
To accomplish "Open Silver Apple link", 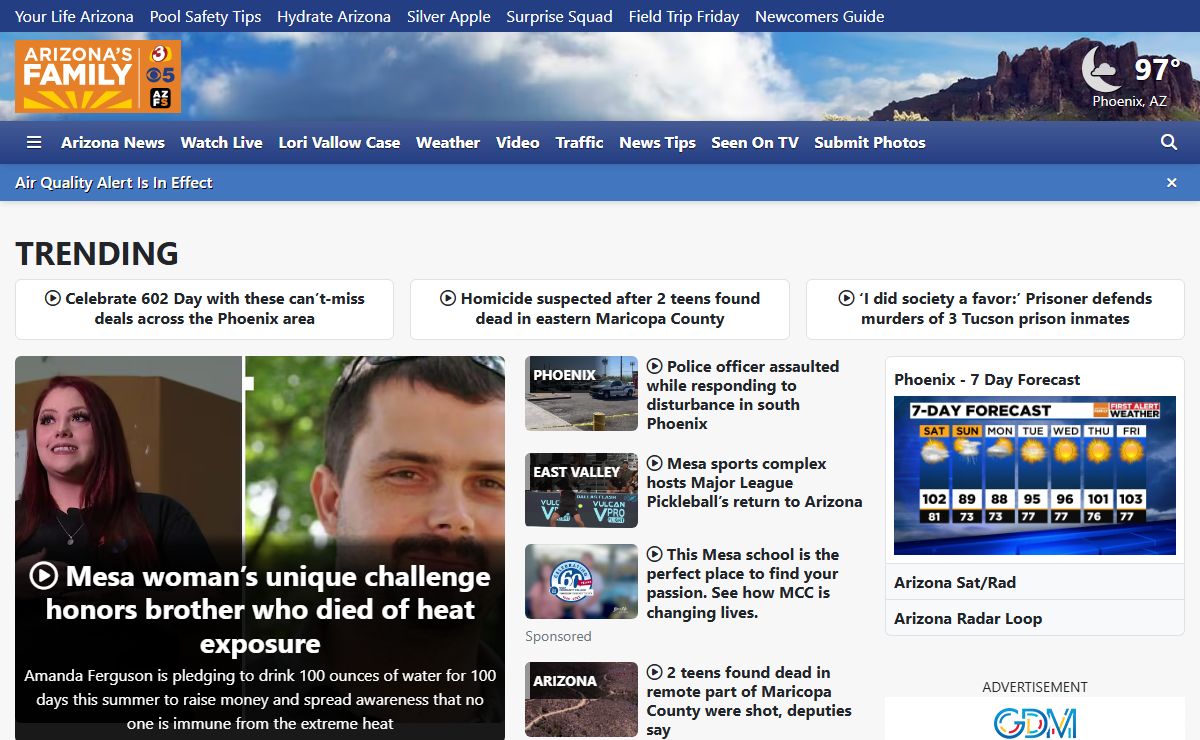I will pyautogui.click(x=449, y=16).
